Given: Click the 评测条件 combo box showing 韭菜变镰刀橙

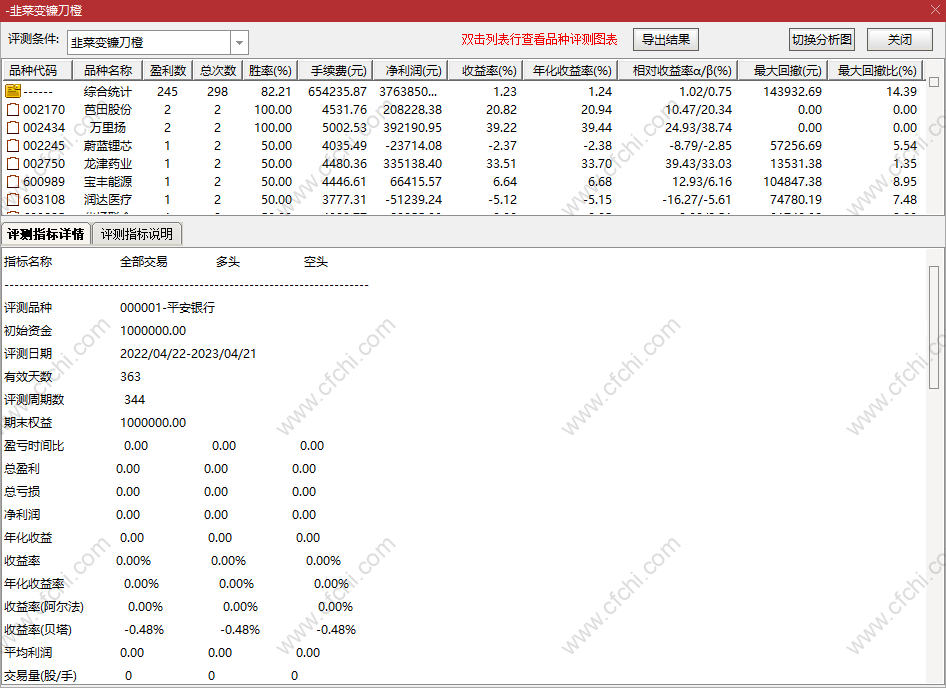Looking at the screenshot, I should [x=157, y=43].
